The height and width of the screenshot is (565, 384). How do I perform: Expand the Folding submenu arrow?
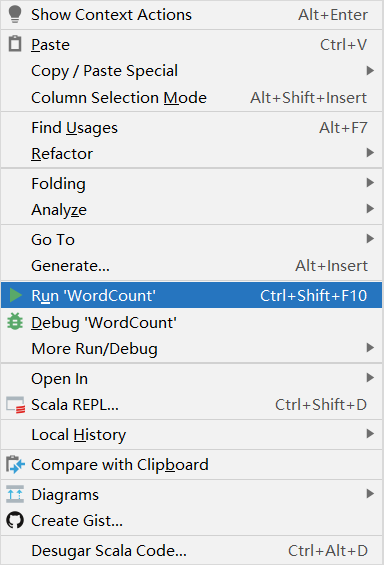coord(370,183)
